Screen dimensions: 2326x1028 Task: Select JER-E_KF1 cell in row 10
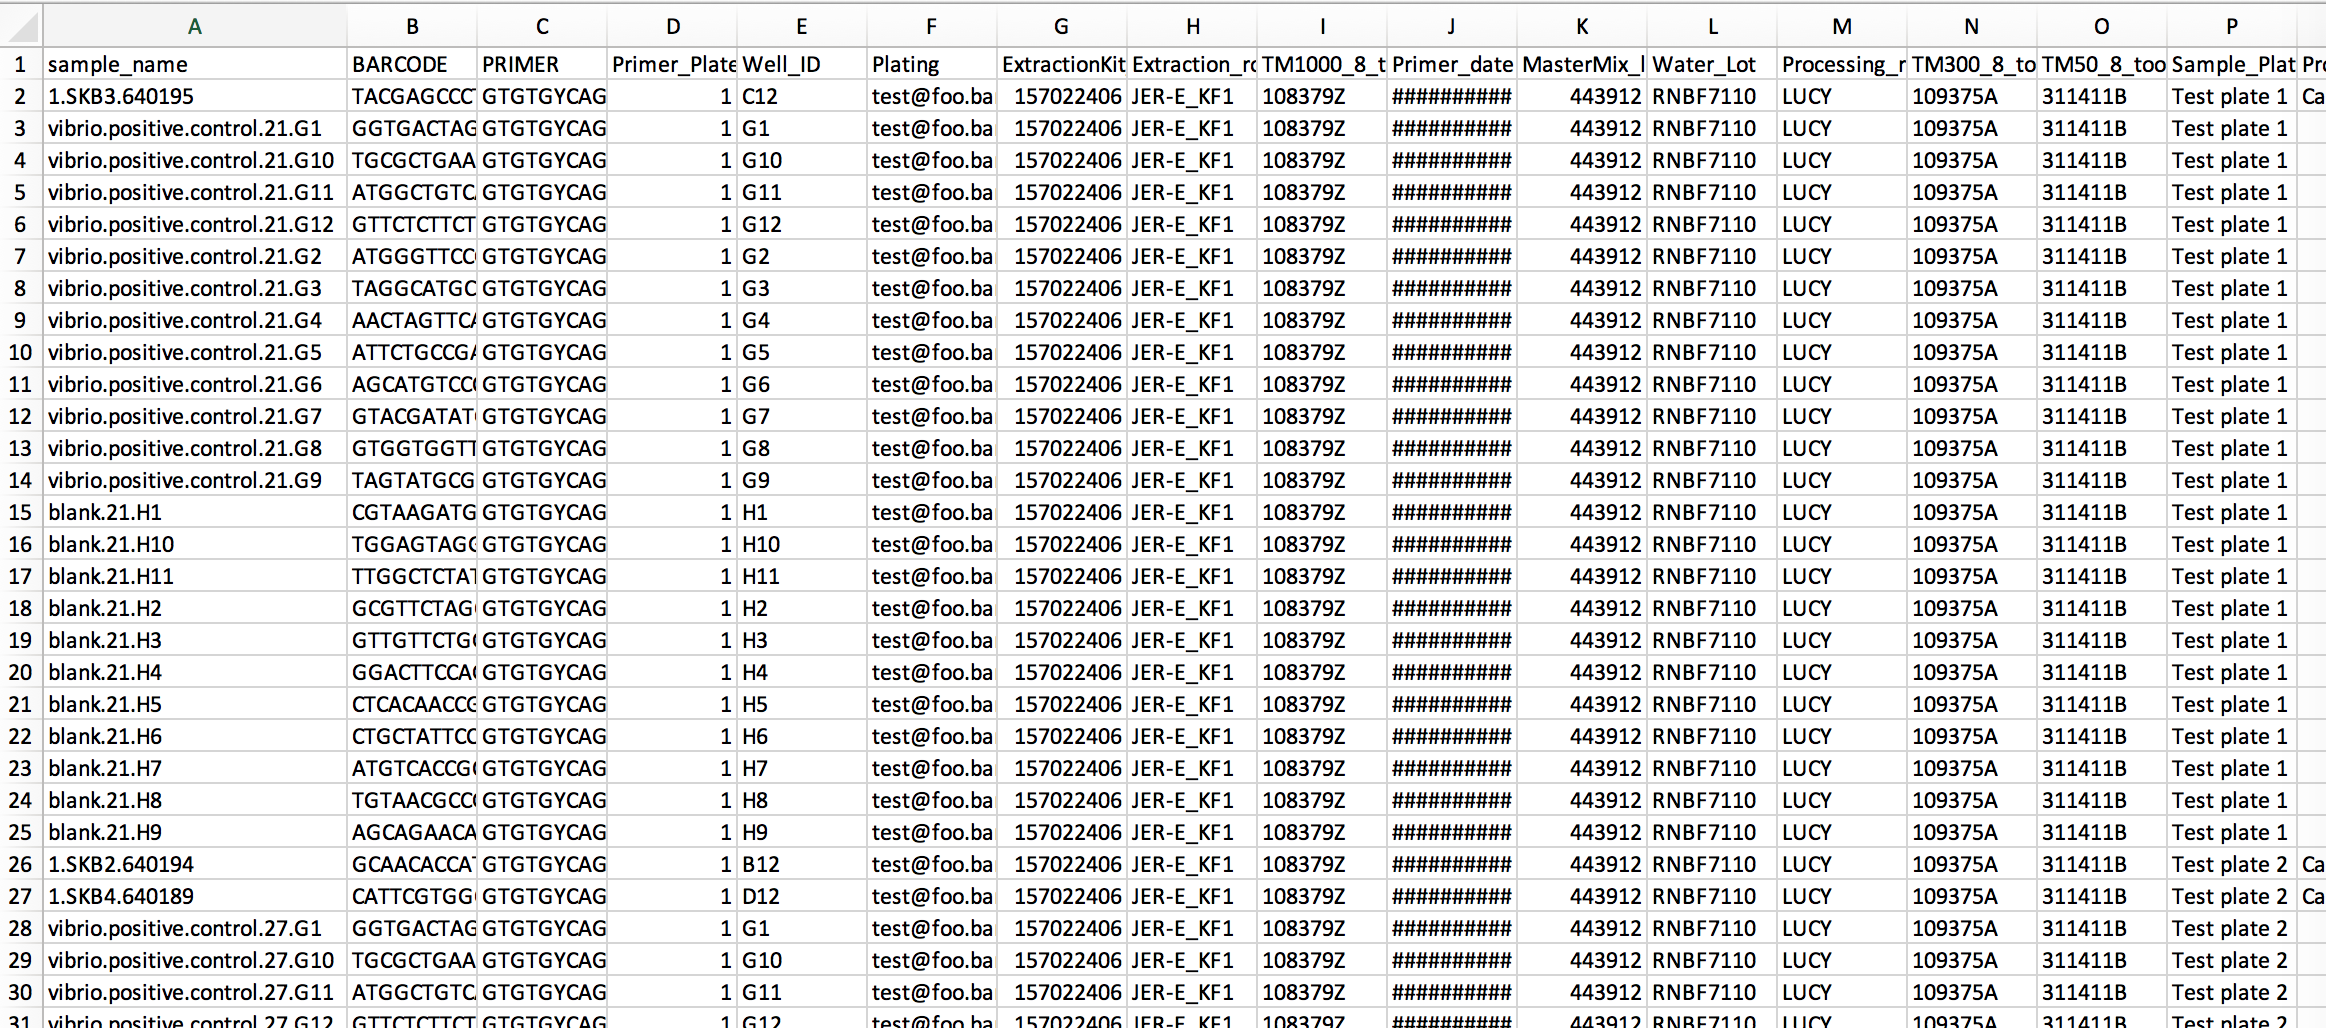(x=1192, y=352)
